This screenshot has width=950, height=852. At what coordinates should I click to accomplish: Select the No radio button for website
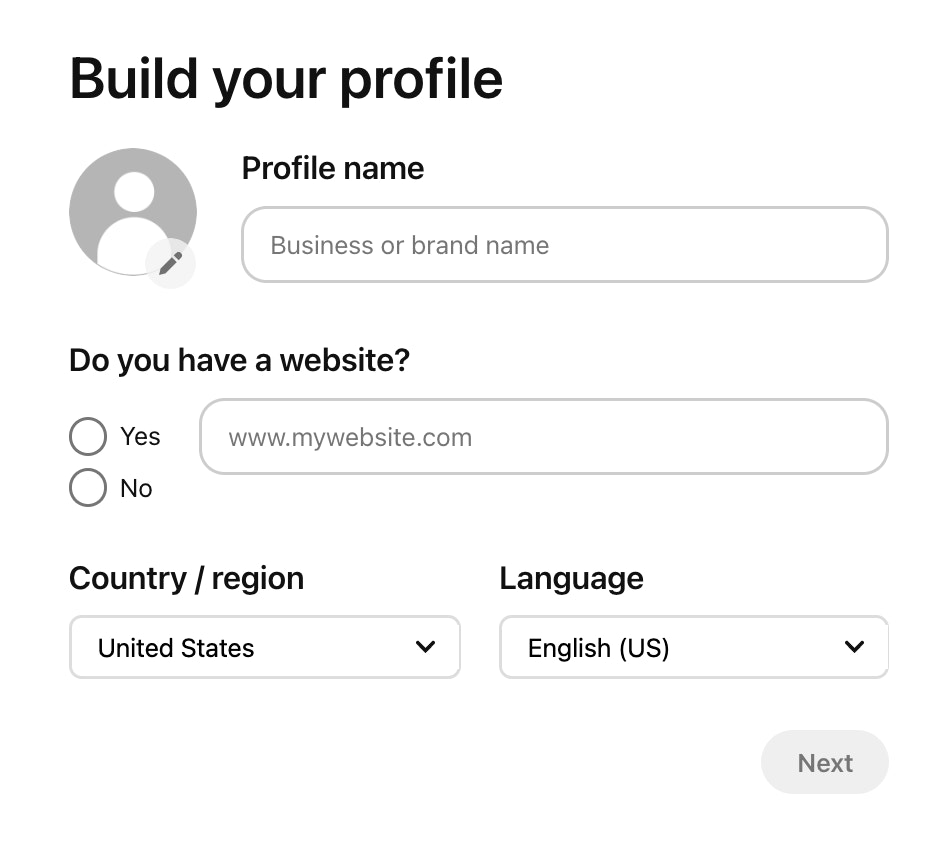pos(88,488)
